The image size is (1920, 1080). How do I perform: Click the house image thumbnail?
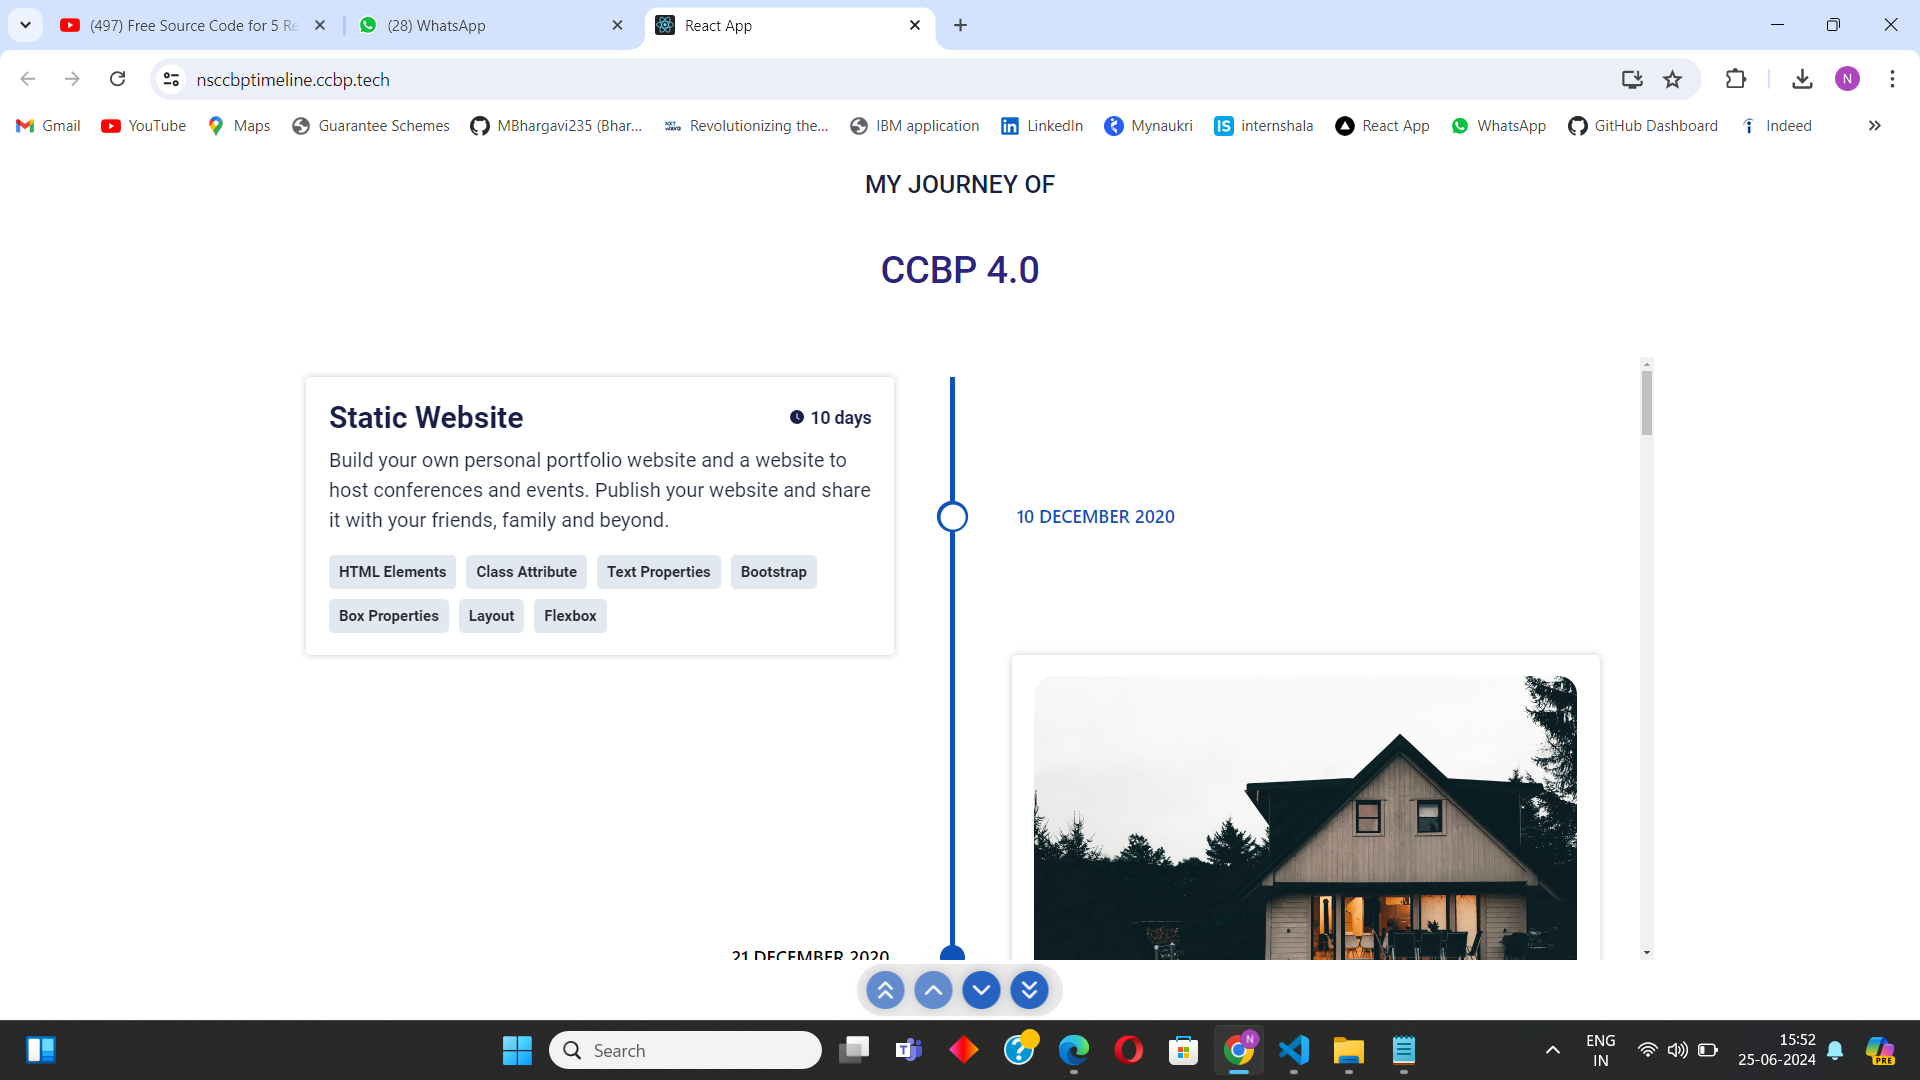(1305, 818)
